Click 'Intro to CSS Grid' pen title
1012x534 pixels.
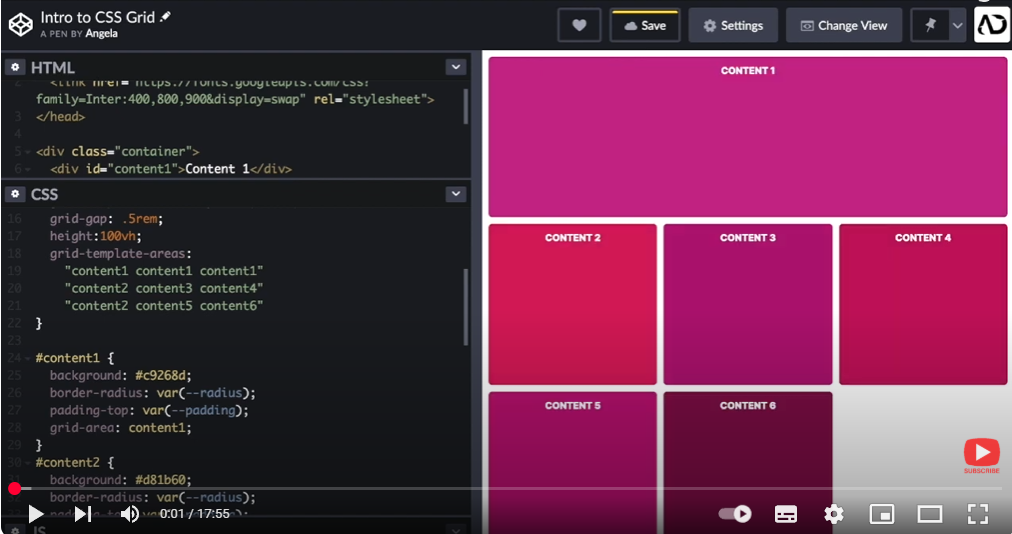(97, 17)
